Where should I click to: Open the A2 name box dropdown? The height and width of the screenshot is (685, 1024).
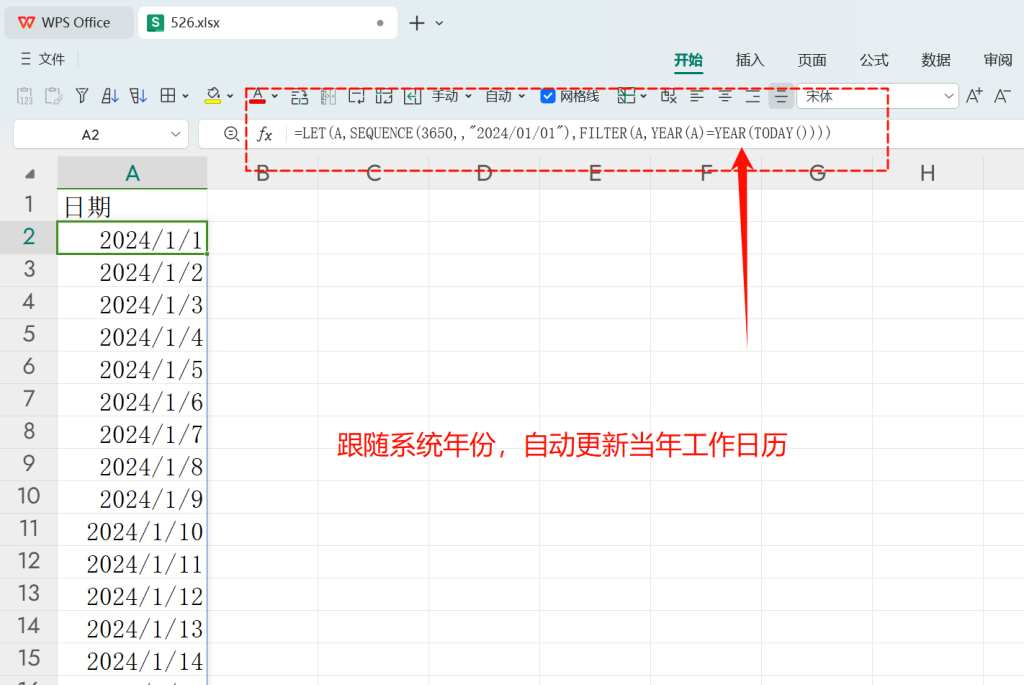(x=175, y=135)
